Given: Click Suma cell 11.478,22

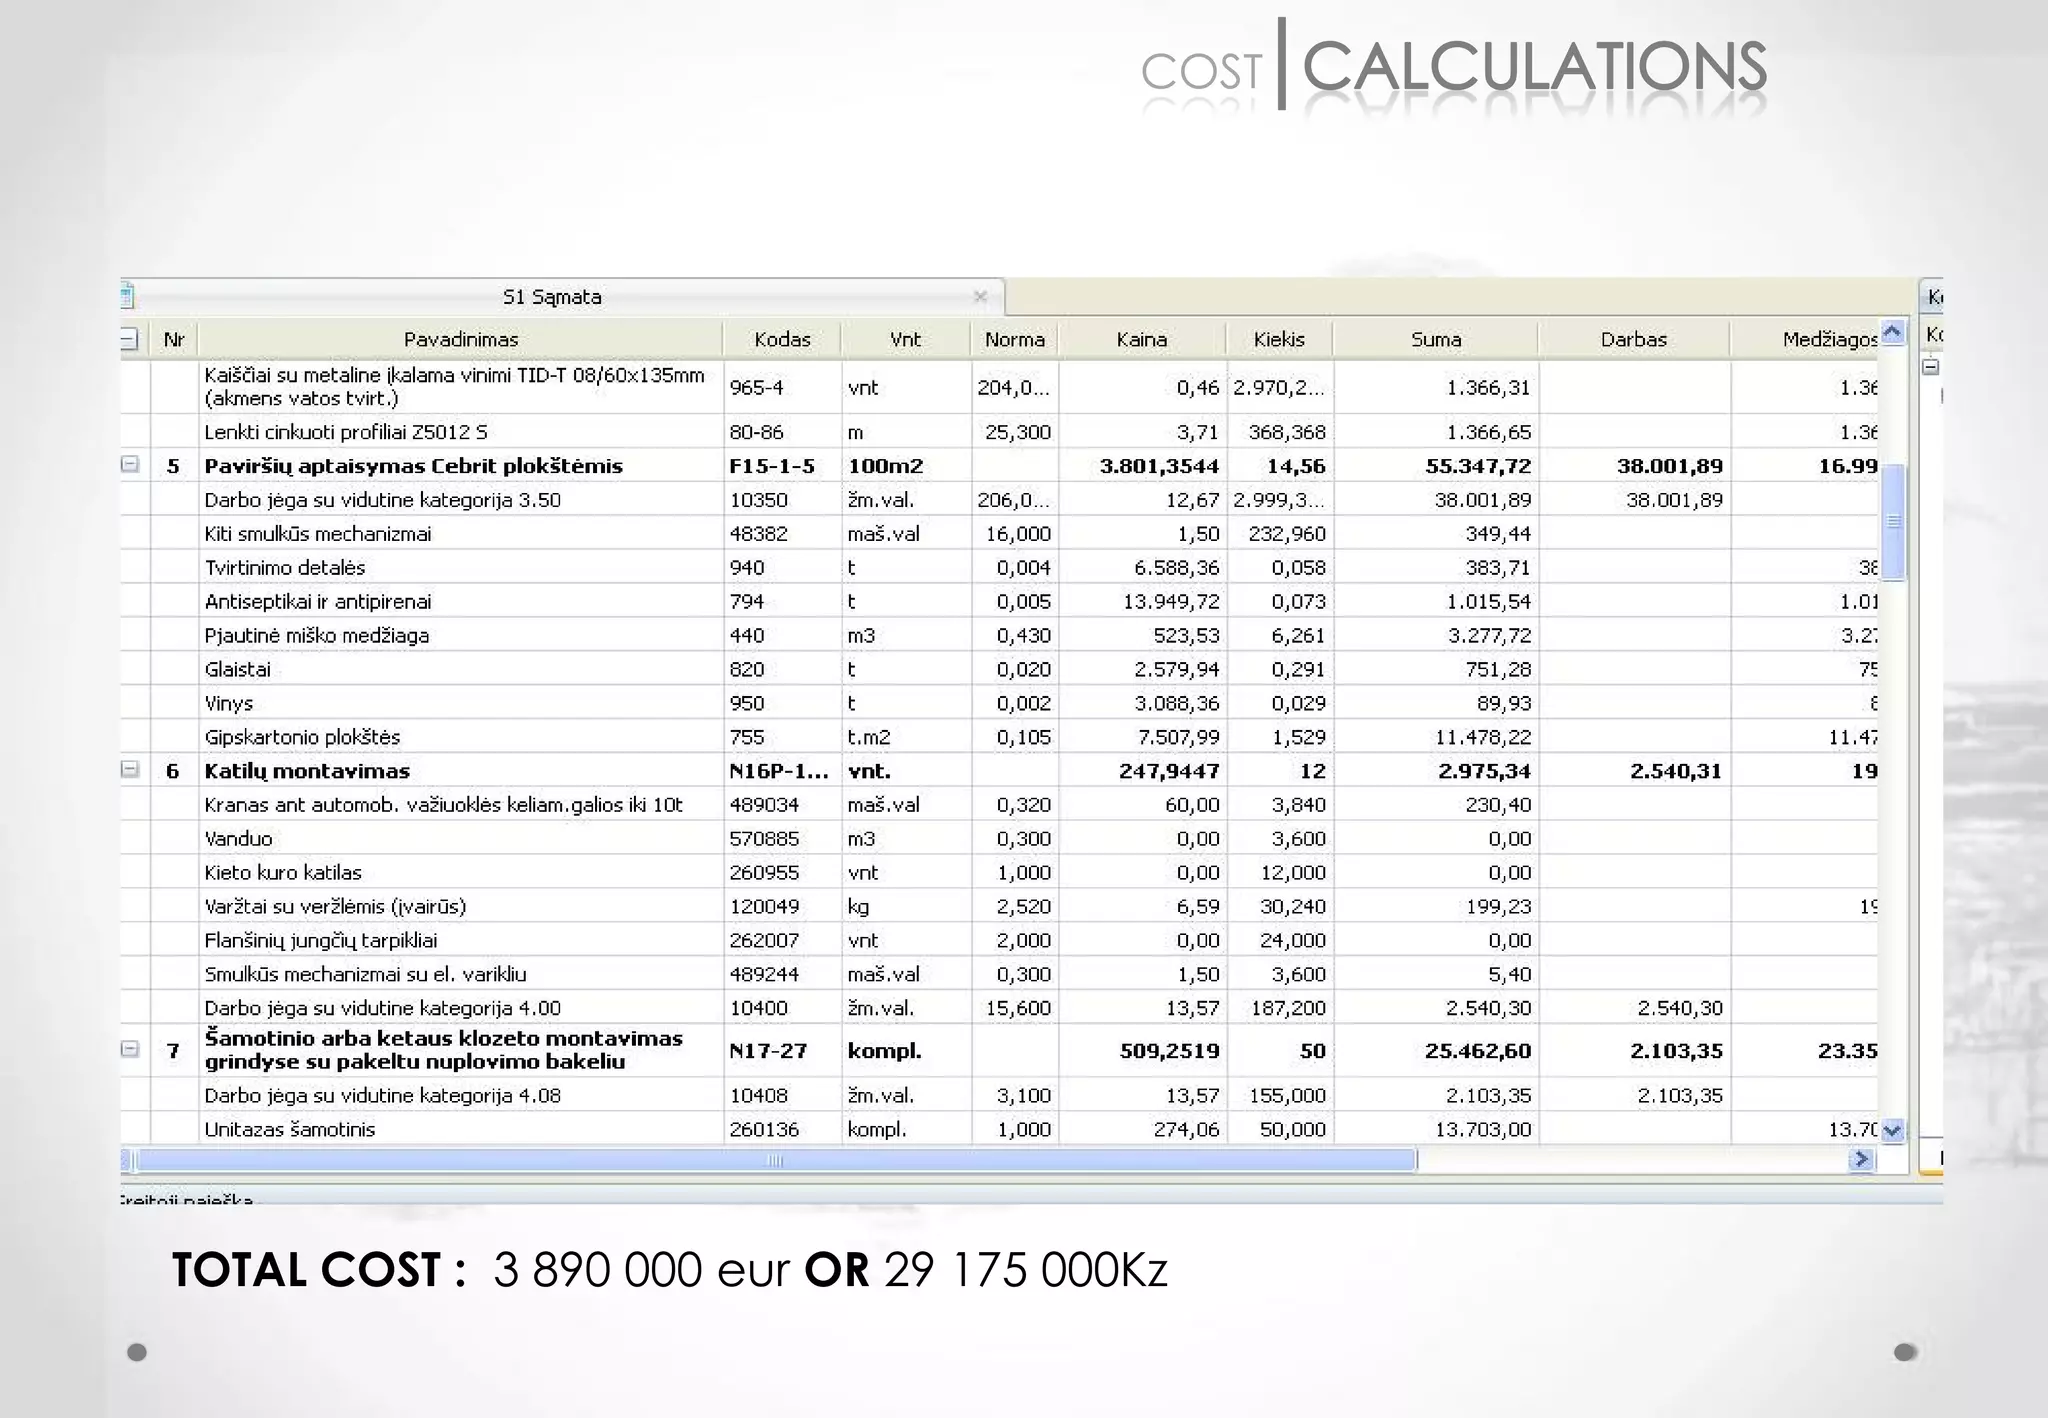Looking at the screenshot, I should pos(1436,737).
